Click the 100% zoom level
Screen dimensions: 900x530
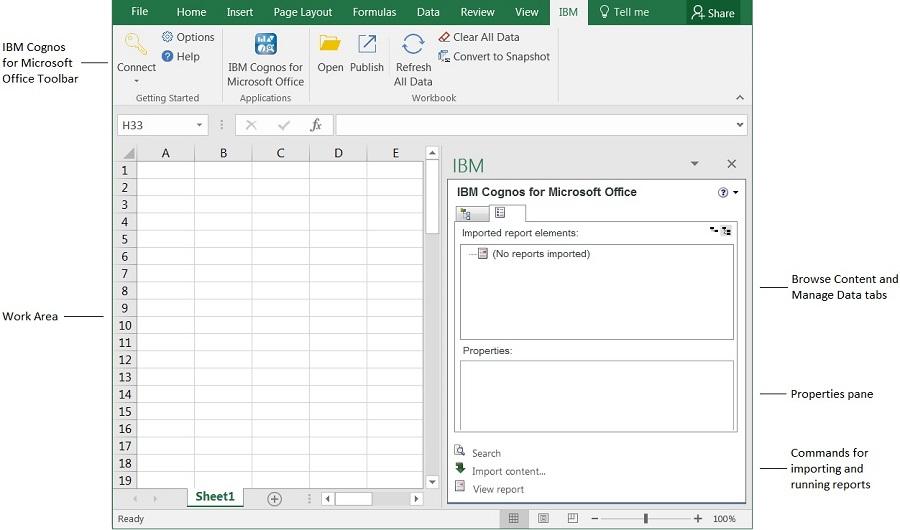[724, 519]
